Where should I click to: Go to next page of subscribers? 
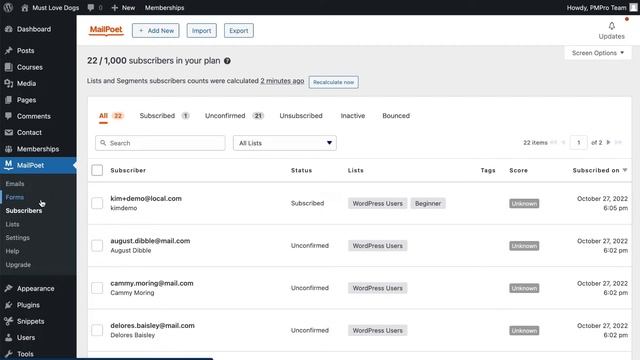point(608,142)
